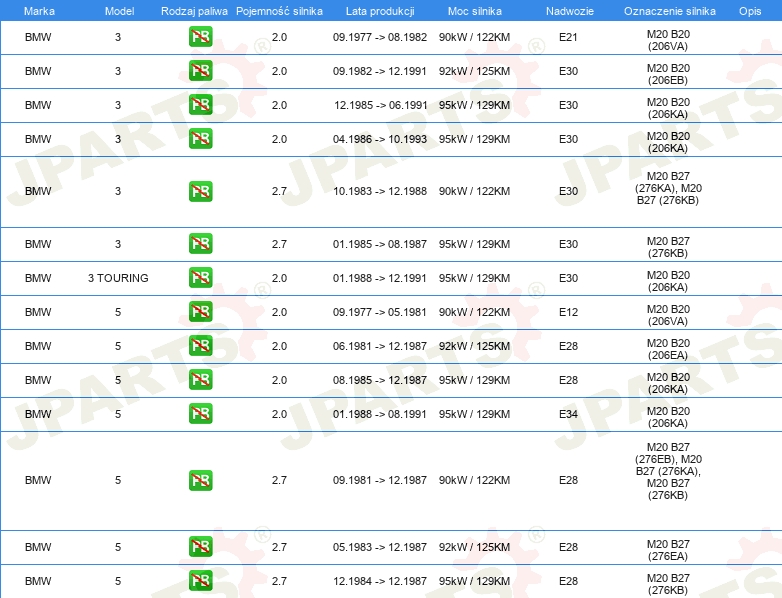Select the 95kW / 129KM cell in the E34 row

[474, 414]
